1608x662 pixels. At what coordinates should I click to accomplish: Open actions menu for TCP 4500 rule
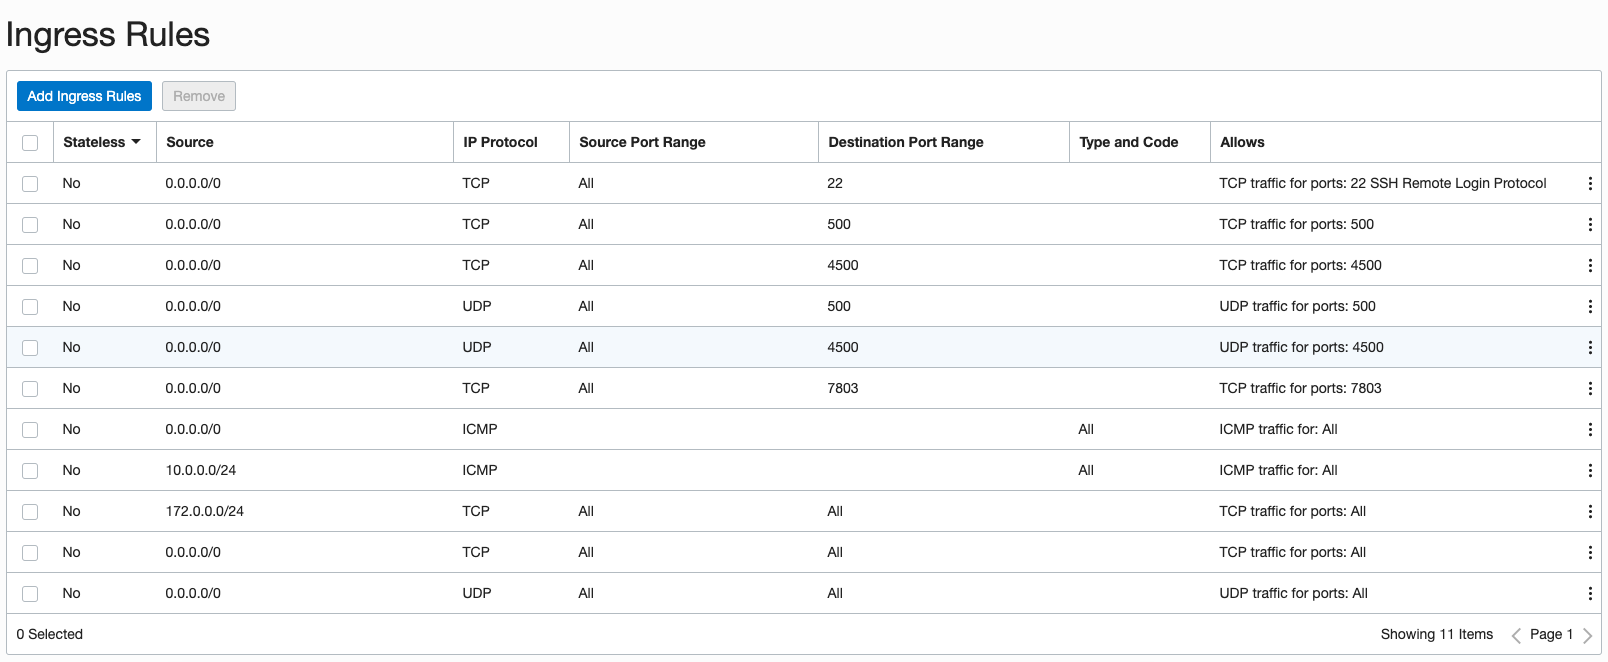(x=1590, y=265)
